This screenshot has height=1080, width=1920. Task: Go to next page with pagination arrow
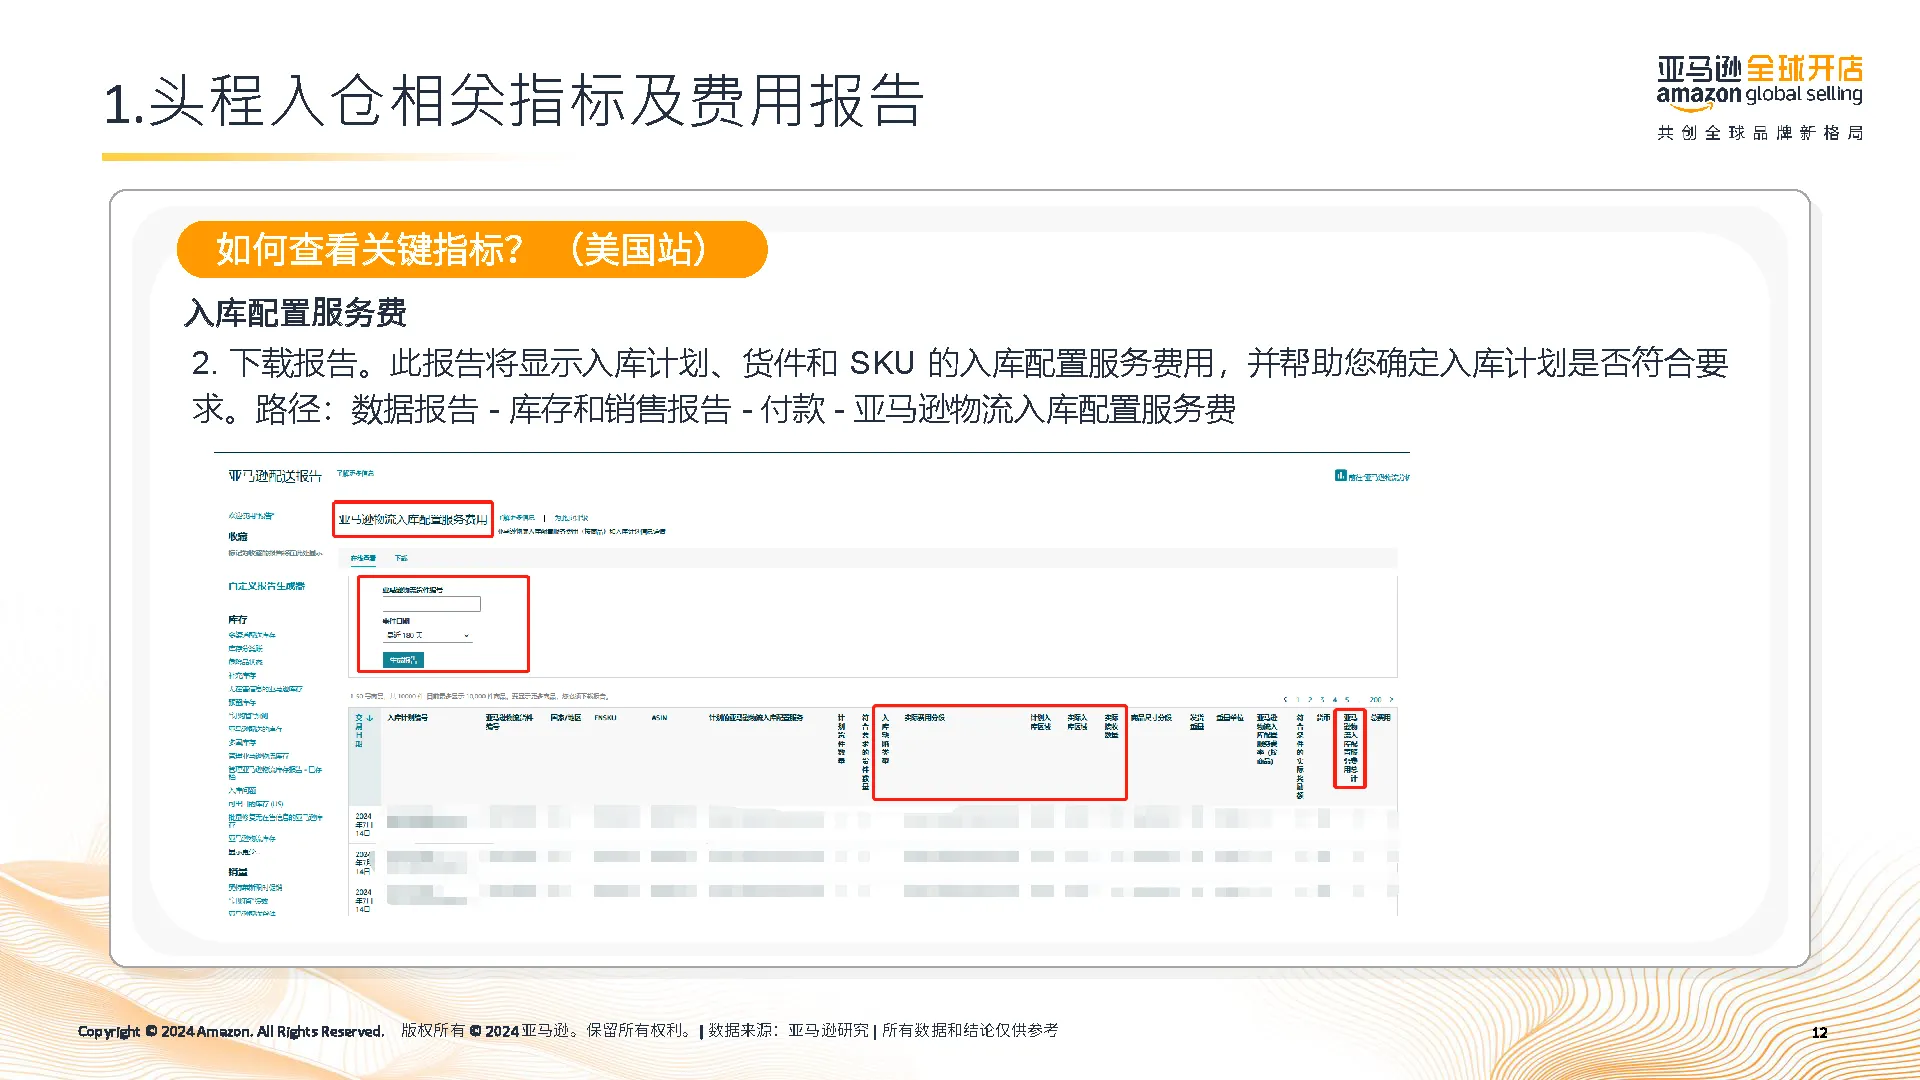(x=1391, y=699)
